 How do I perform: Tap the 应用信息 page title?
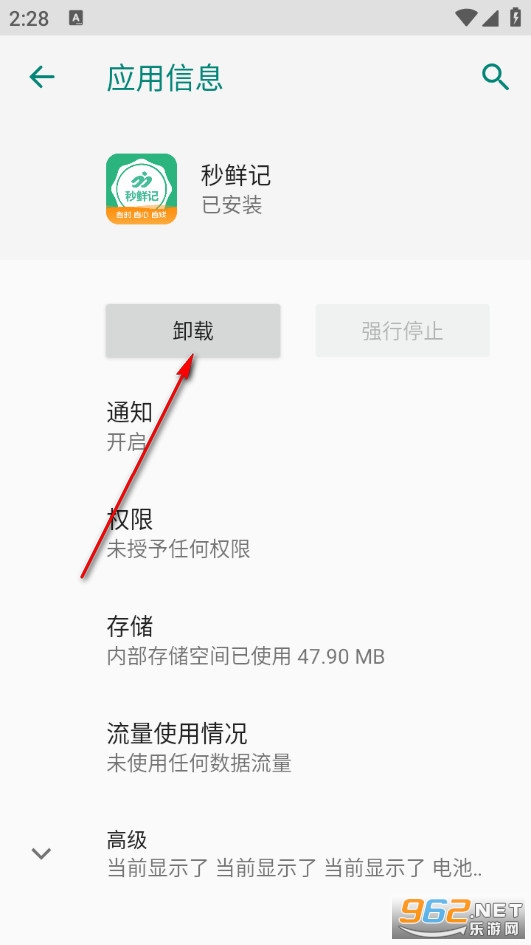pos(165,78)
